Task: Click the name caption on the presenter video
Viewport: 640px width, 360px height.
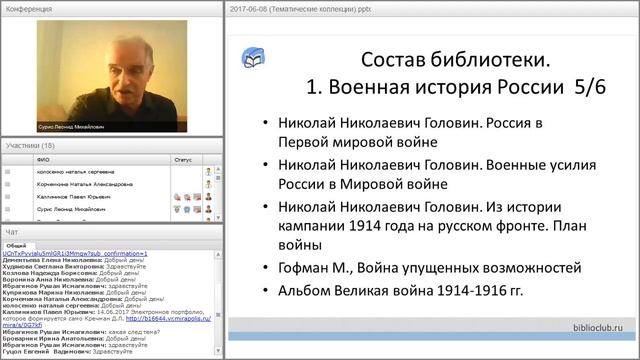Action: point(71,127)
